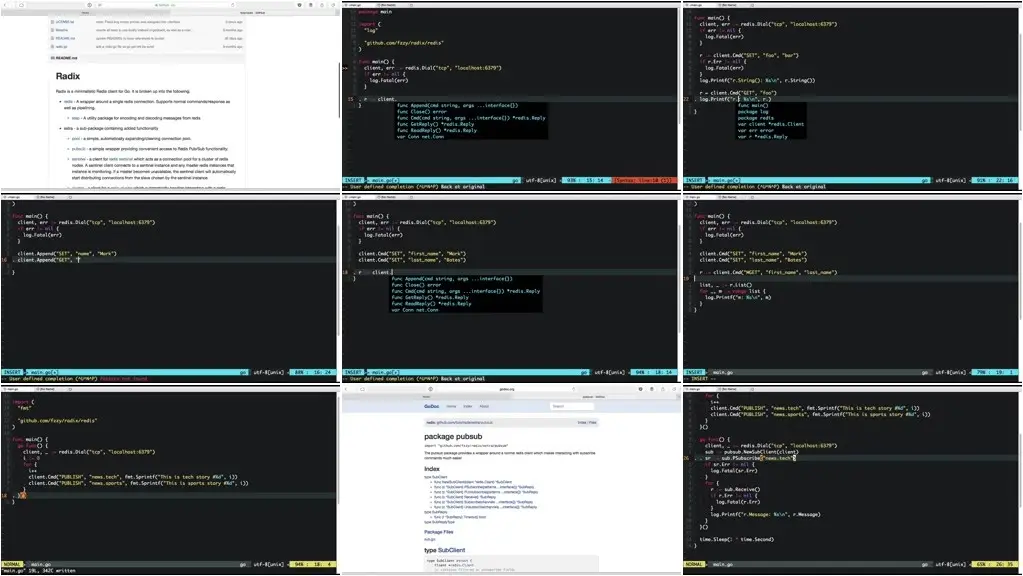Open func NewSubClient in the GoDoc index
This screenshot has height=576, width=1023.
pos(473,482)
